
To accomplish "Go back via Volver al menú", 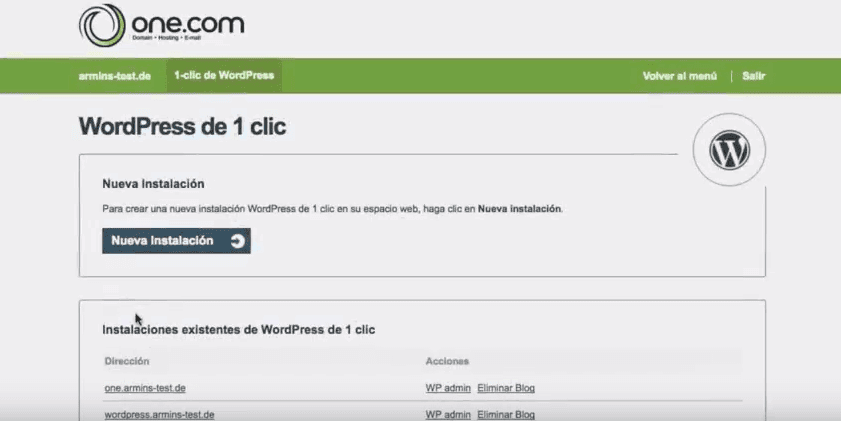I will (x=680, y=76).
